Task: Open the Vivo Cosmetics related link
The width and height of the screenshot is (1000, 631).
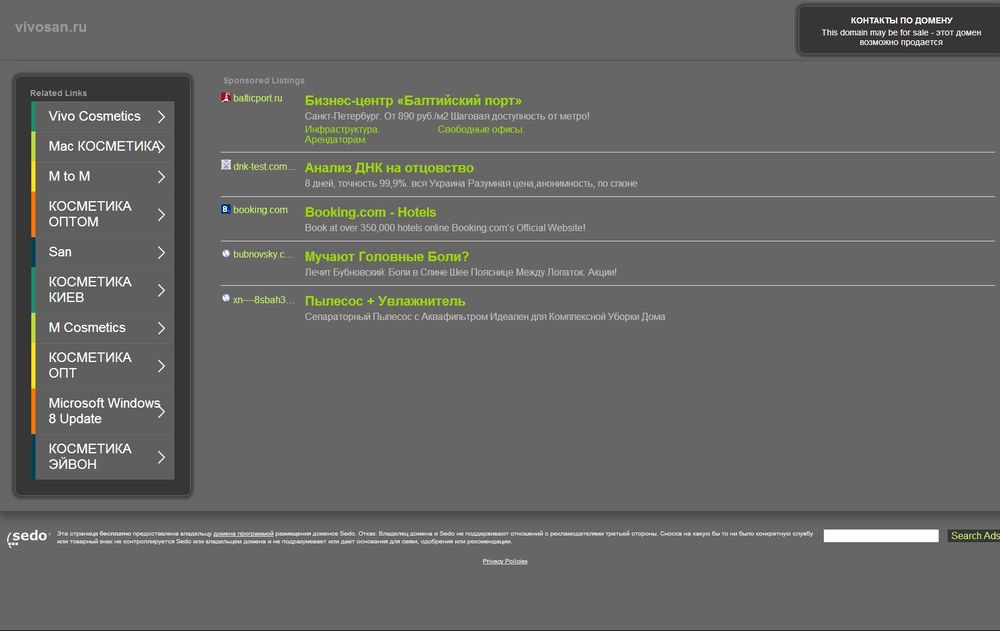Action: pyautogui.click(x=103, y=116)
